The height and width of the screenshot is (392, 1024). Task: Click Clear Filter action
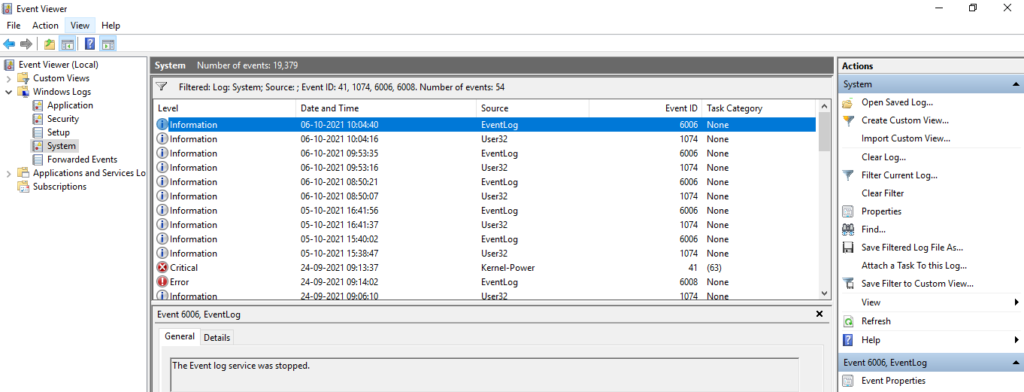click(x=882, y=193)
